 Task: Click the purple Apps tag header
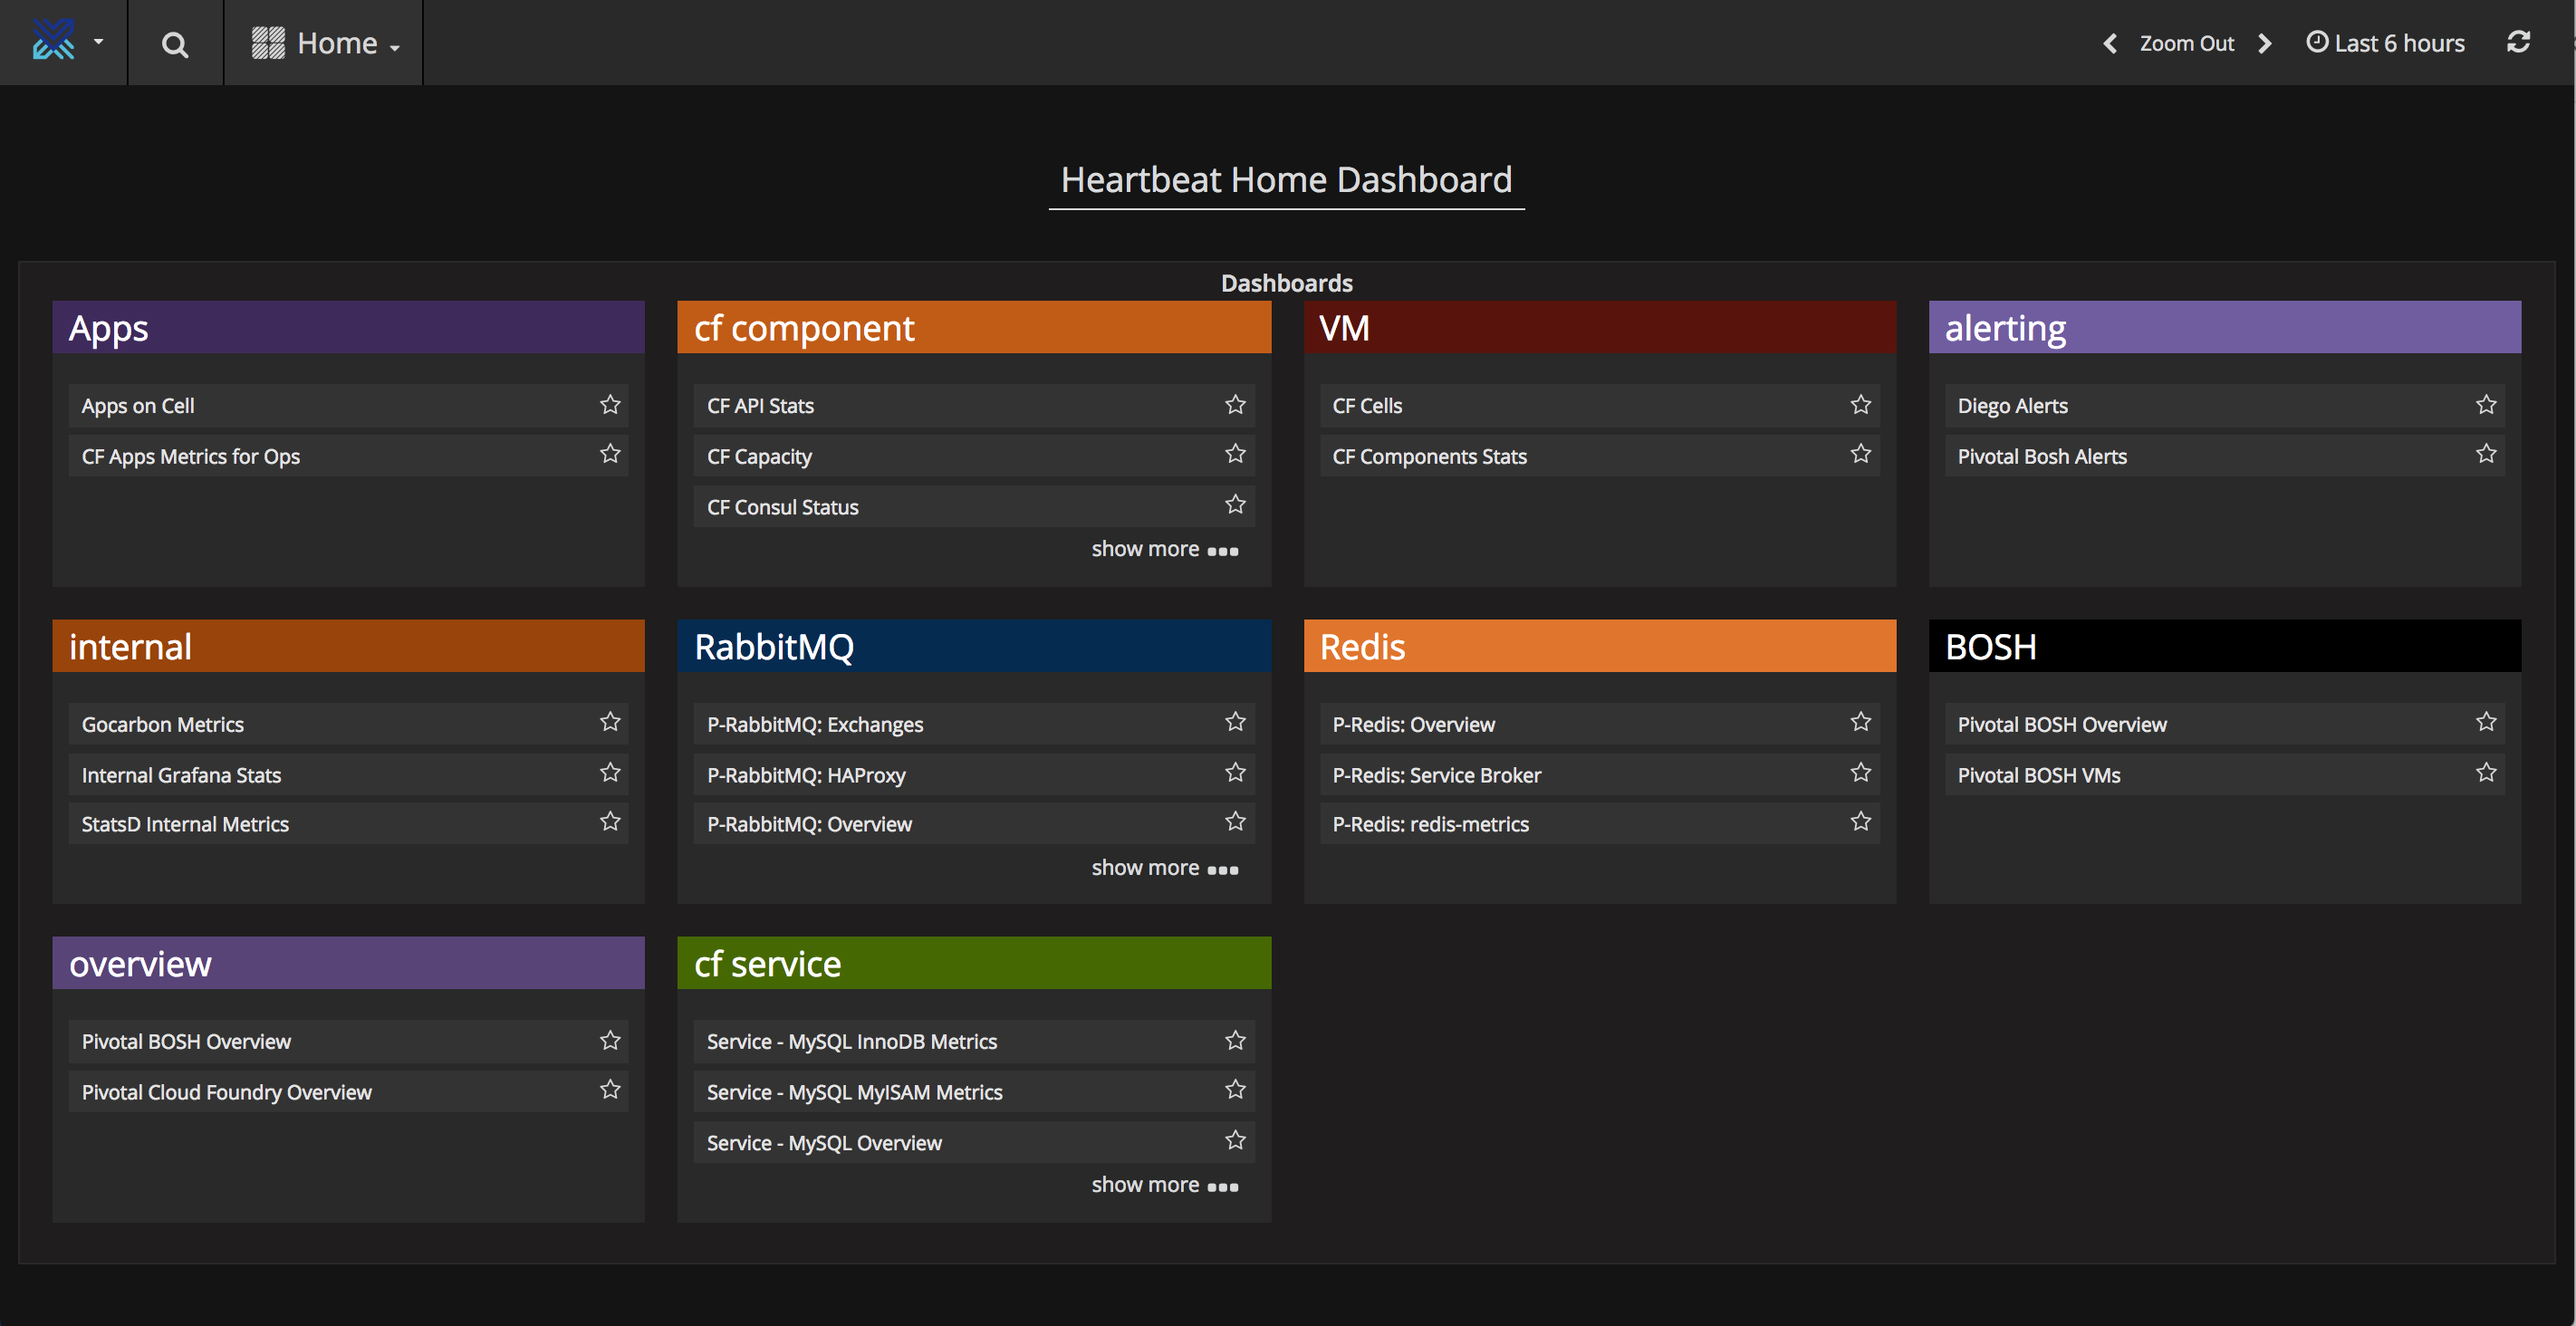point(348,327)
